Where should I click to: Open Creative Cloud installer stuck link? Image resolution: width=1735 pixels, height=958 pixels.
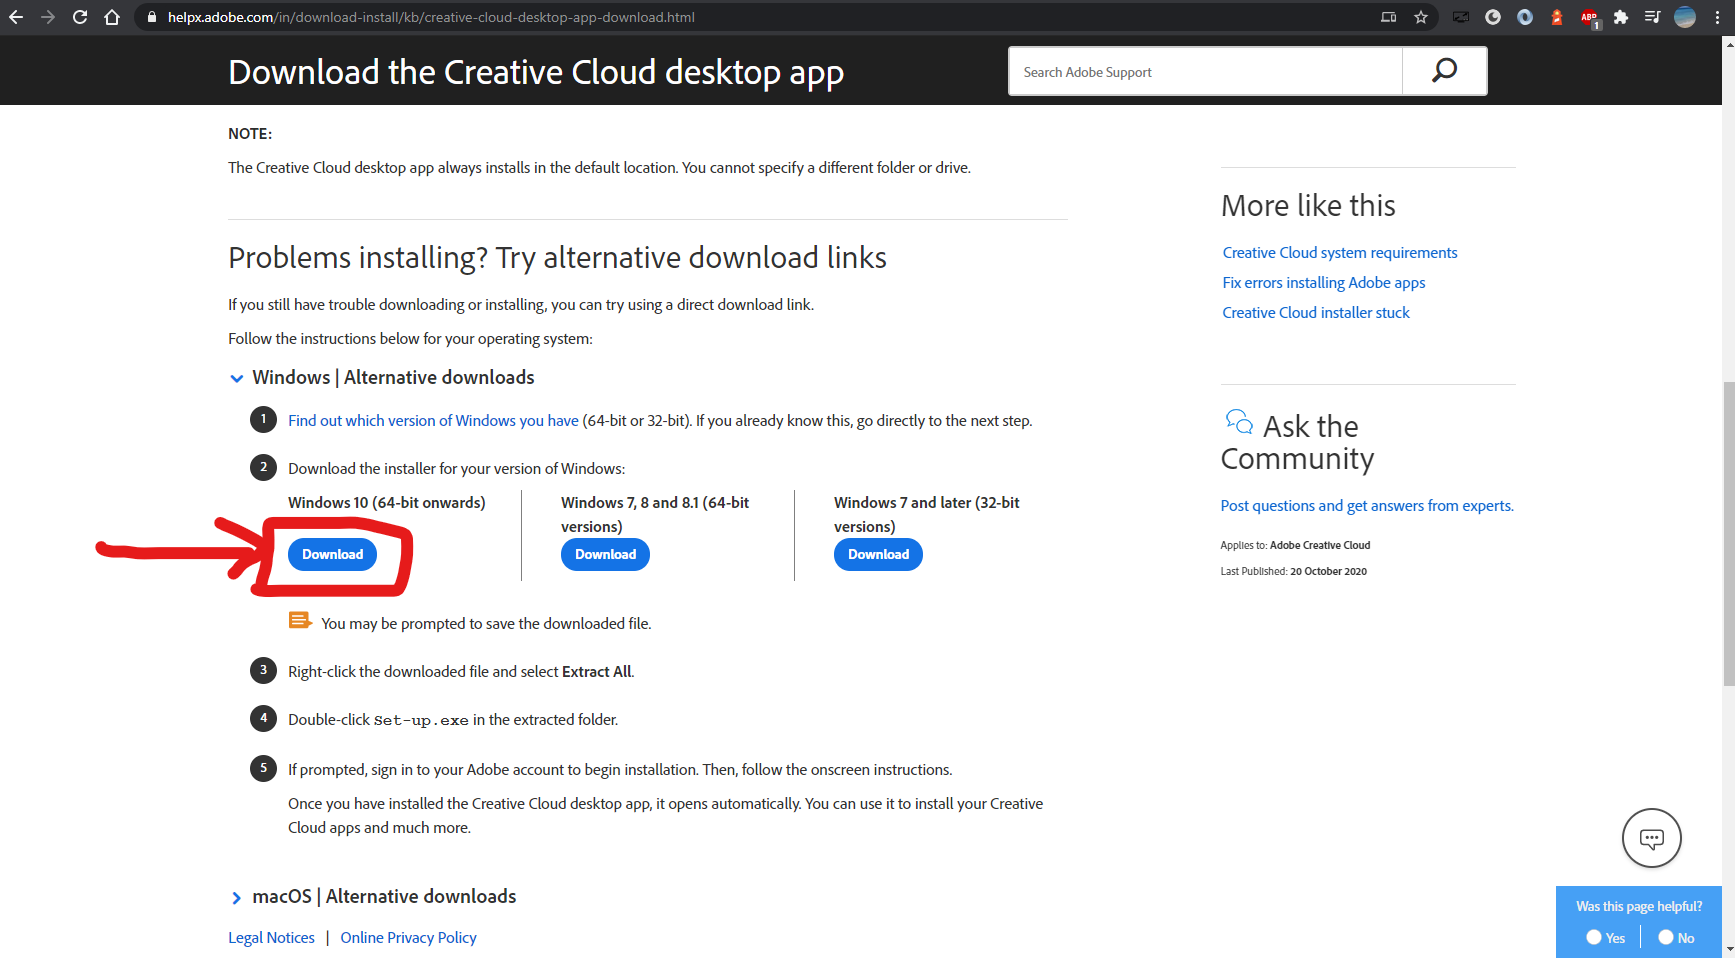click(x=1315, y=313)
